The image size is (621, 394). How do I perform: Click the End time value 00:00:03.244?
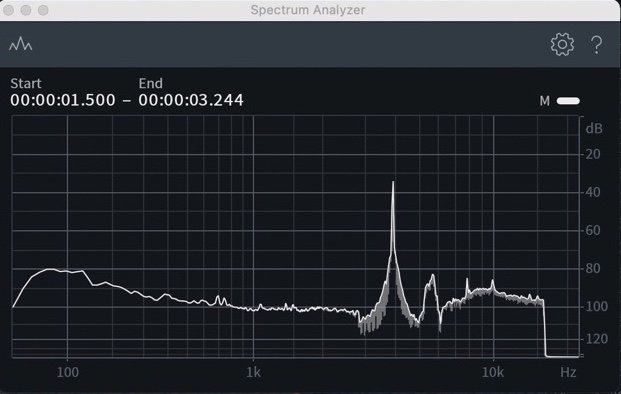point(191,100)
